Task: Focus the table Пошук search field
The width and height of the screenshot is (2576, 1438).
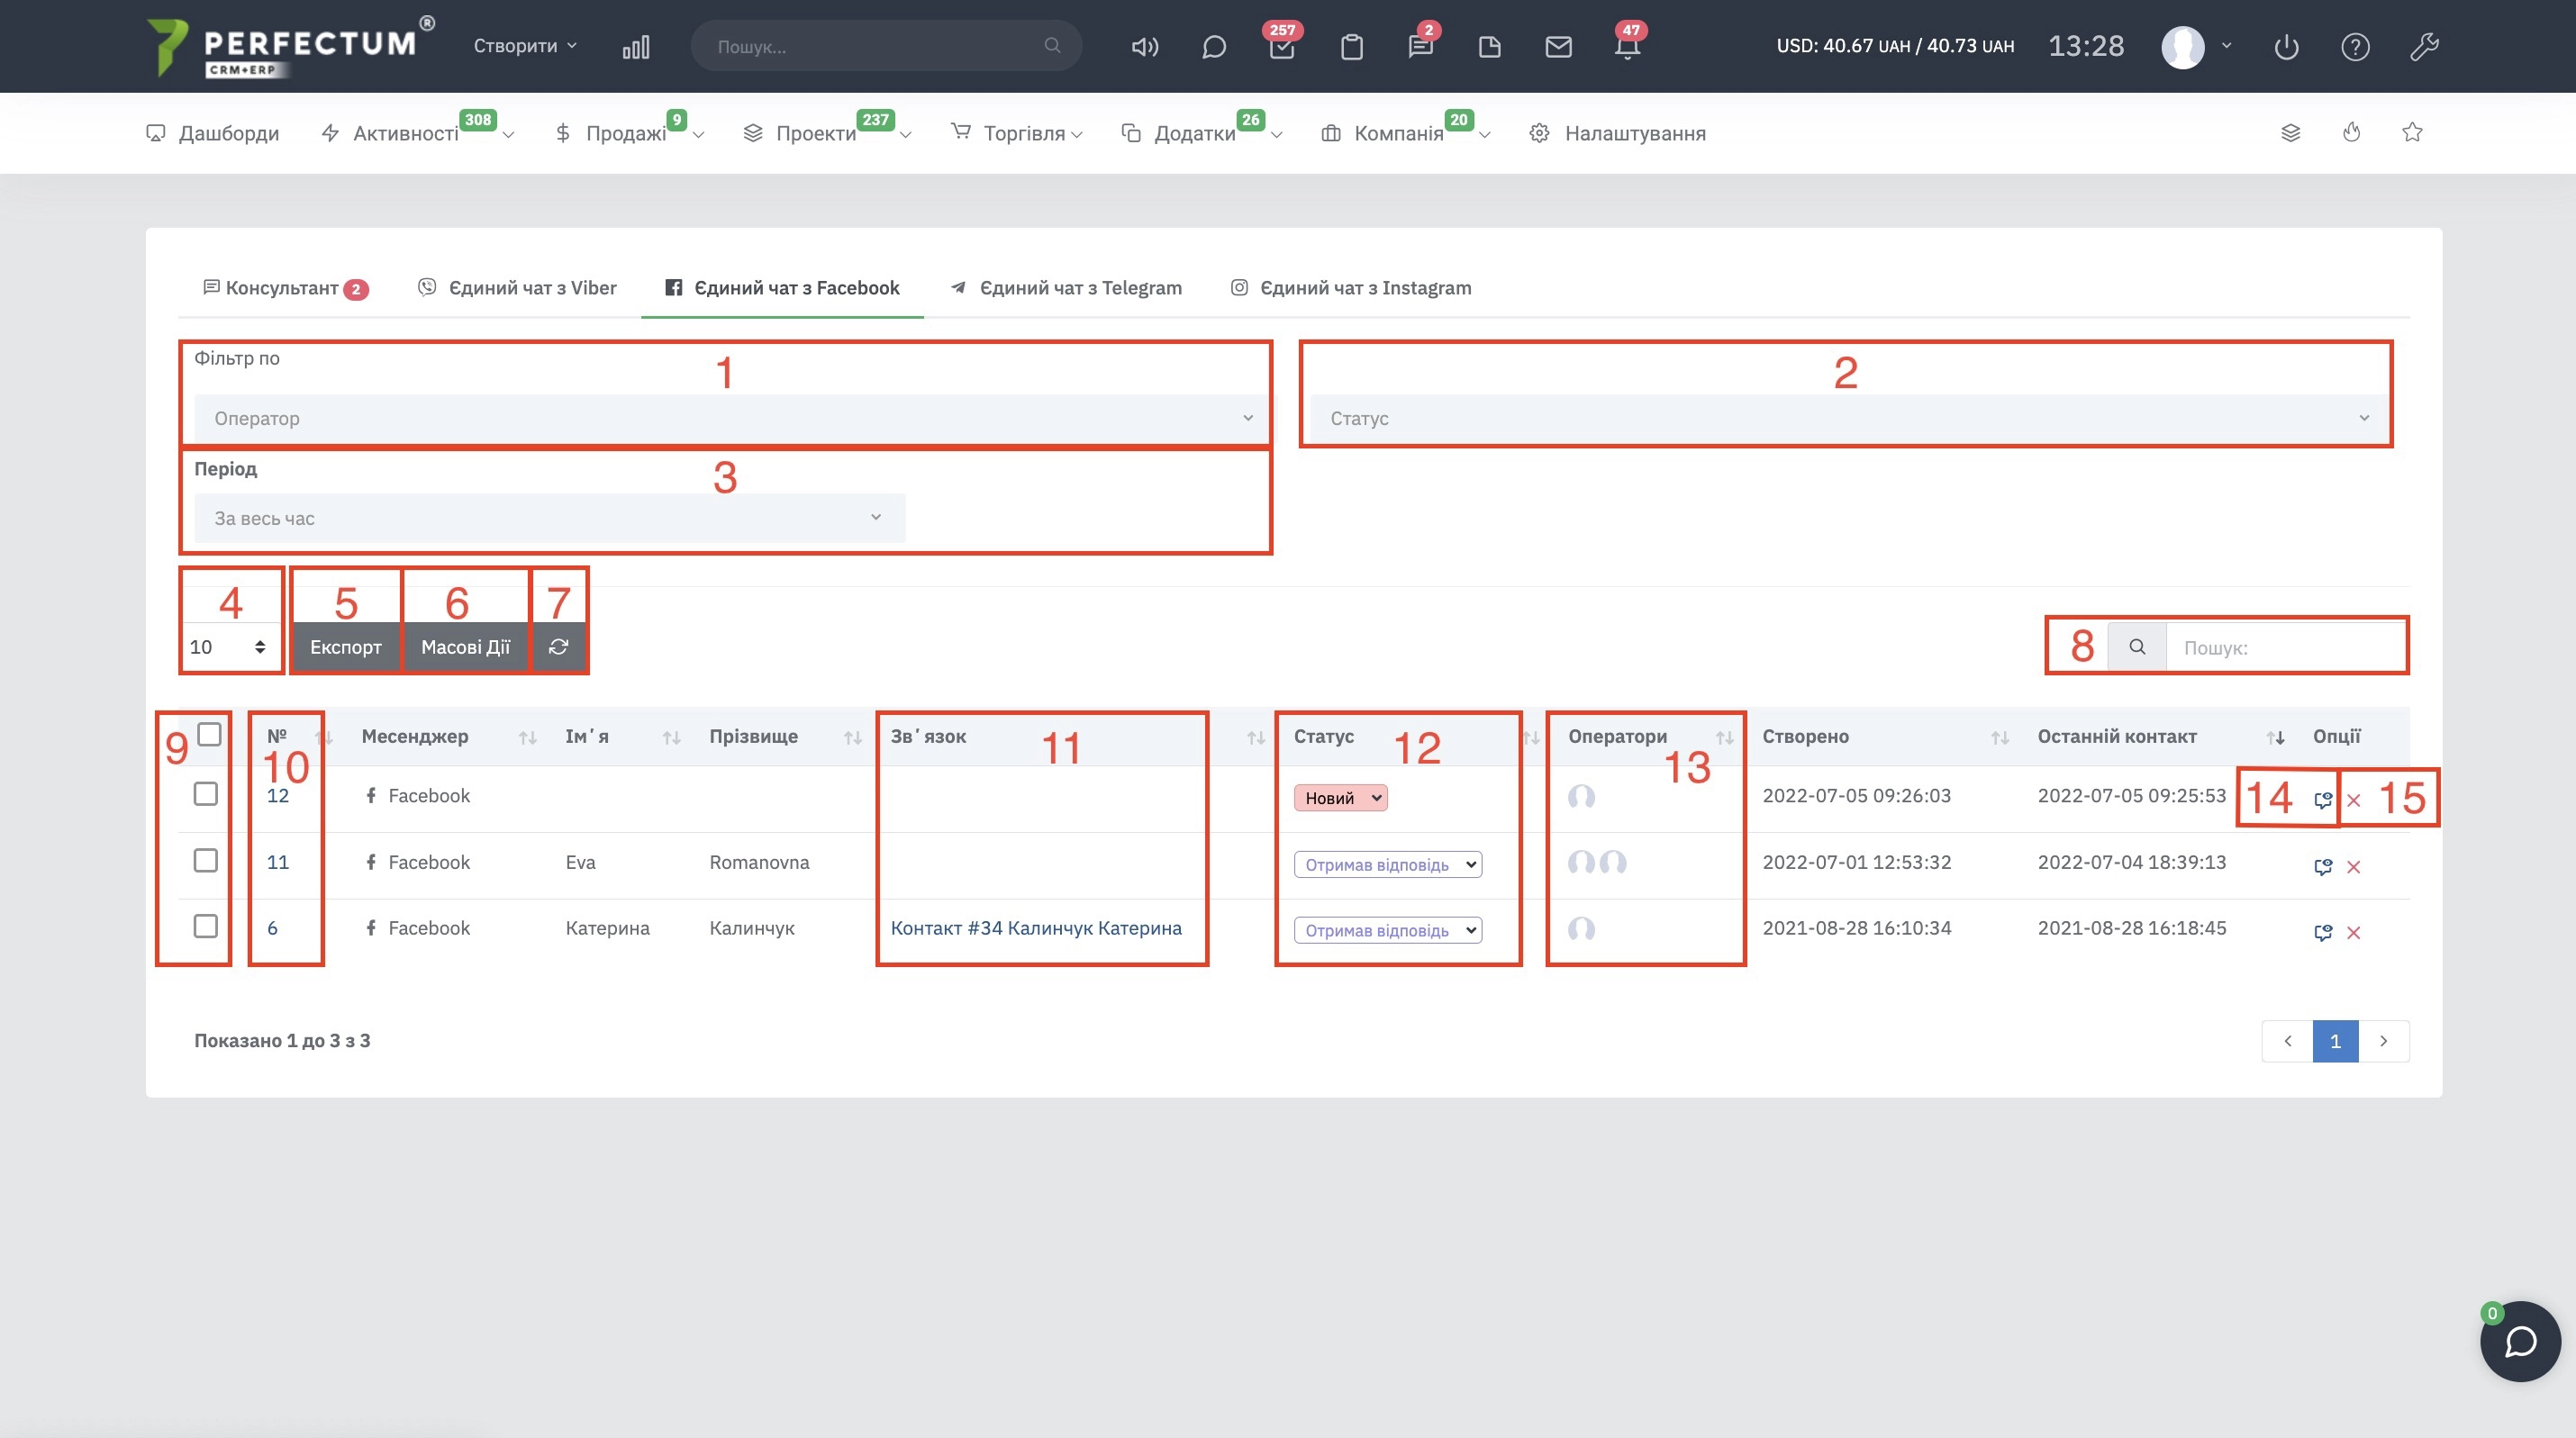Action: [x=2286, y=647]
